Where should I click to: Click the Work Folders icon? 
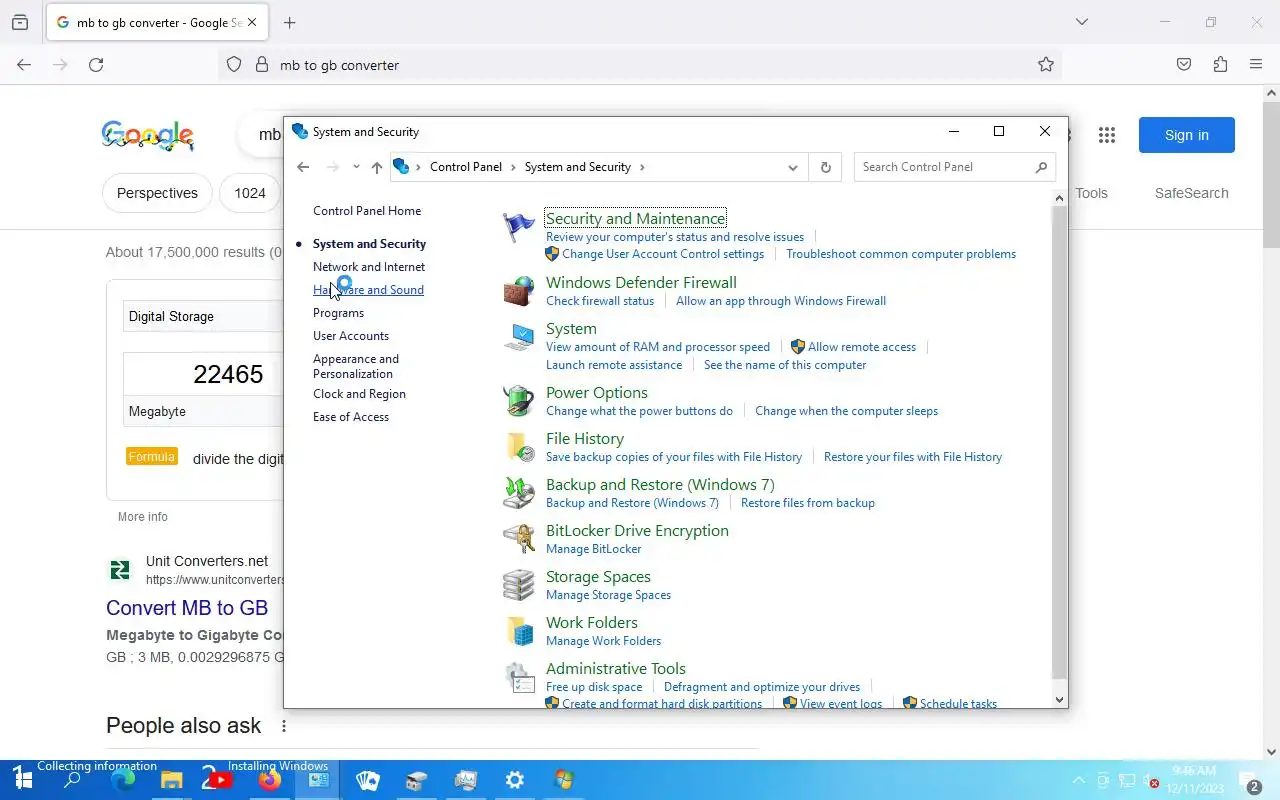[519, 631]
